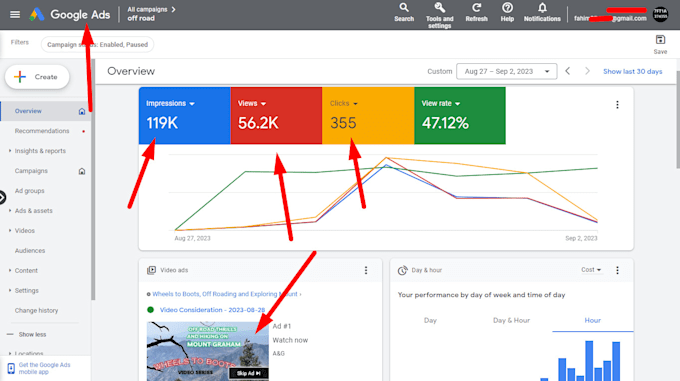Open Wheels to Boots campaign link
Screen dimensions: 680x381
225,294
